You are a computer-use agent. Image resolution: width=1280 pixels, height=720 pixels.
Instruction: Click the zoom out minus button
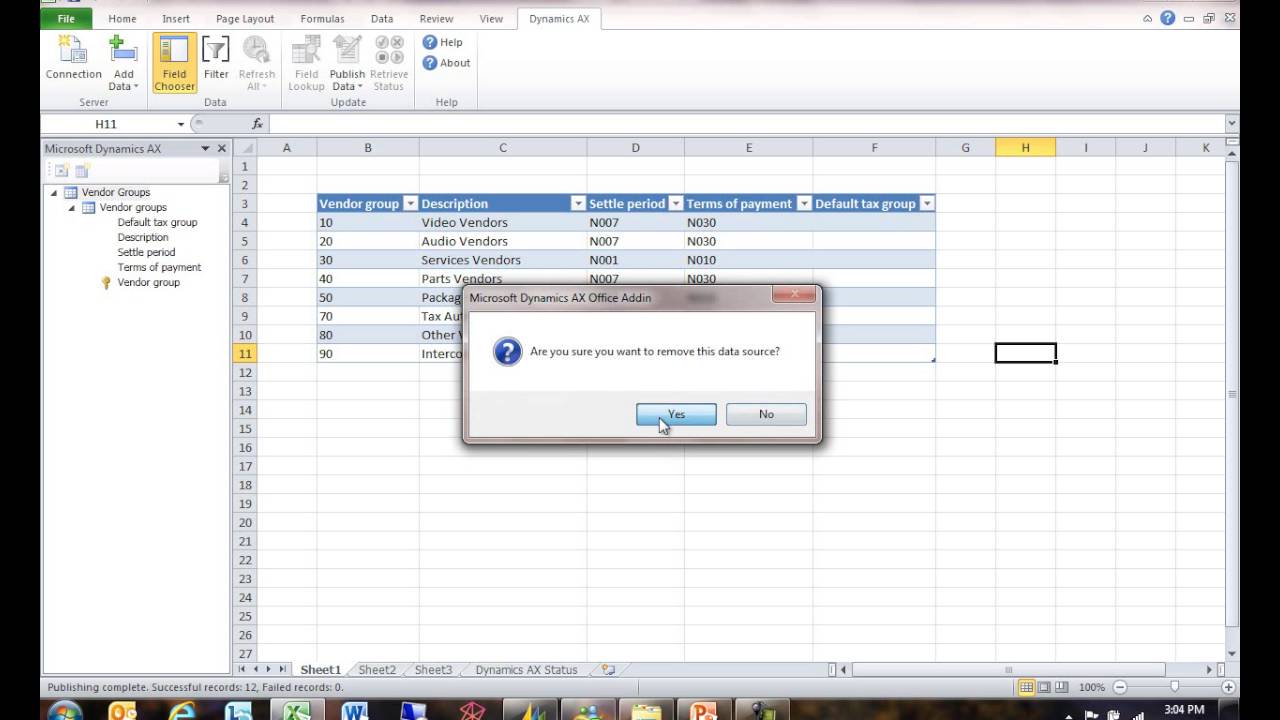(x=1120, y=687)
